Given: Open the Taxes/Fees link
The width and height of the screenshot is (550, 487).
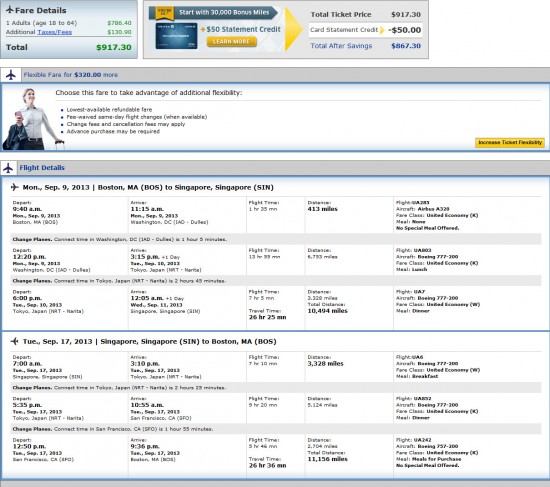Looking at the screenshot, I should [54, 32].
